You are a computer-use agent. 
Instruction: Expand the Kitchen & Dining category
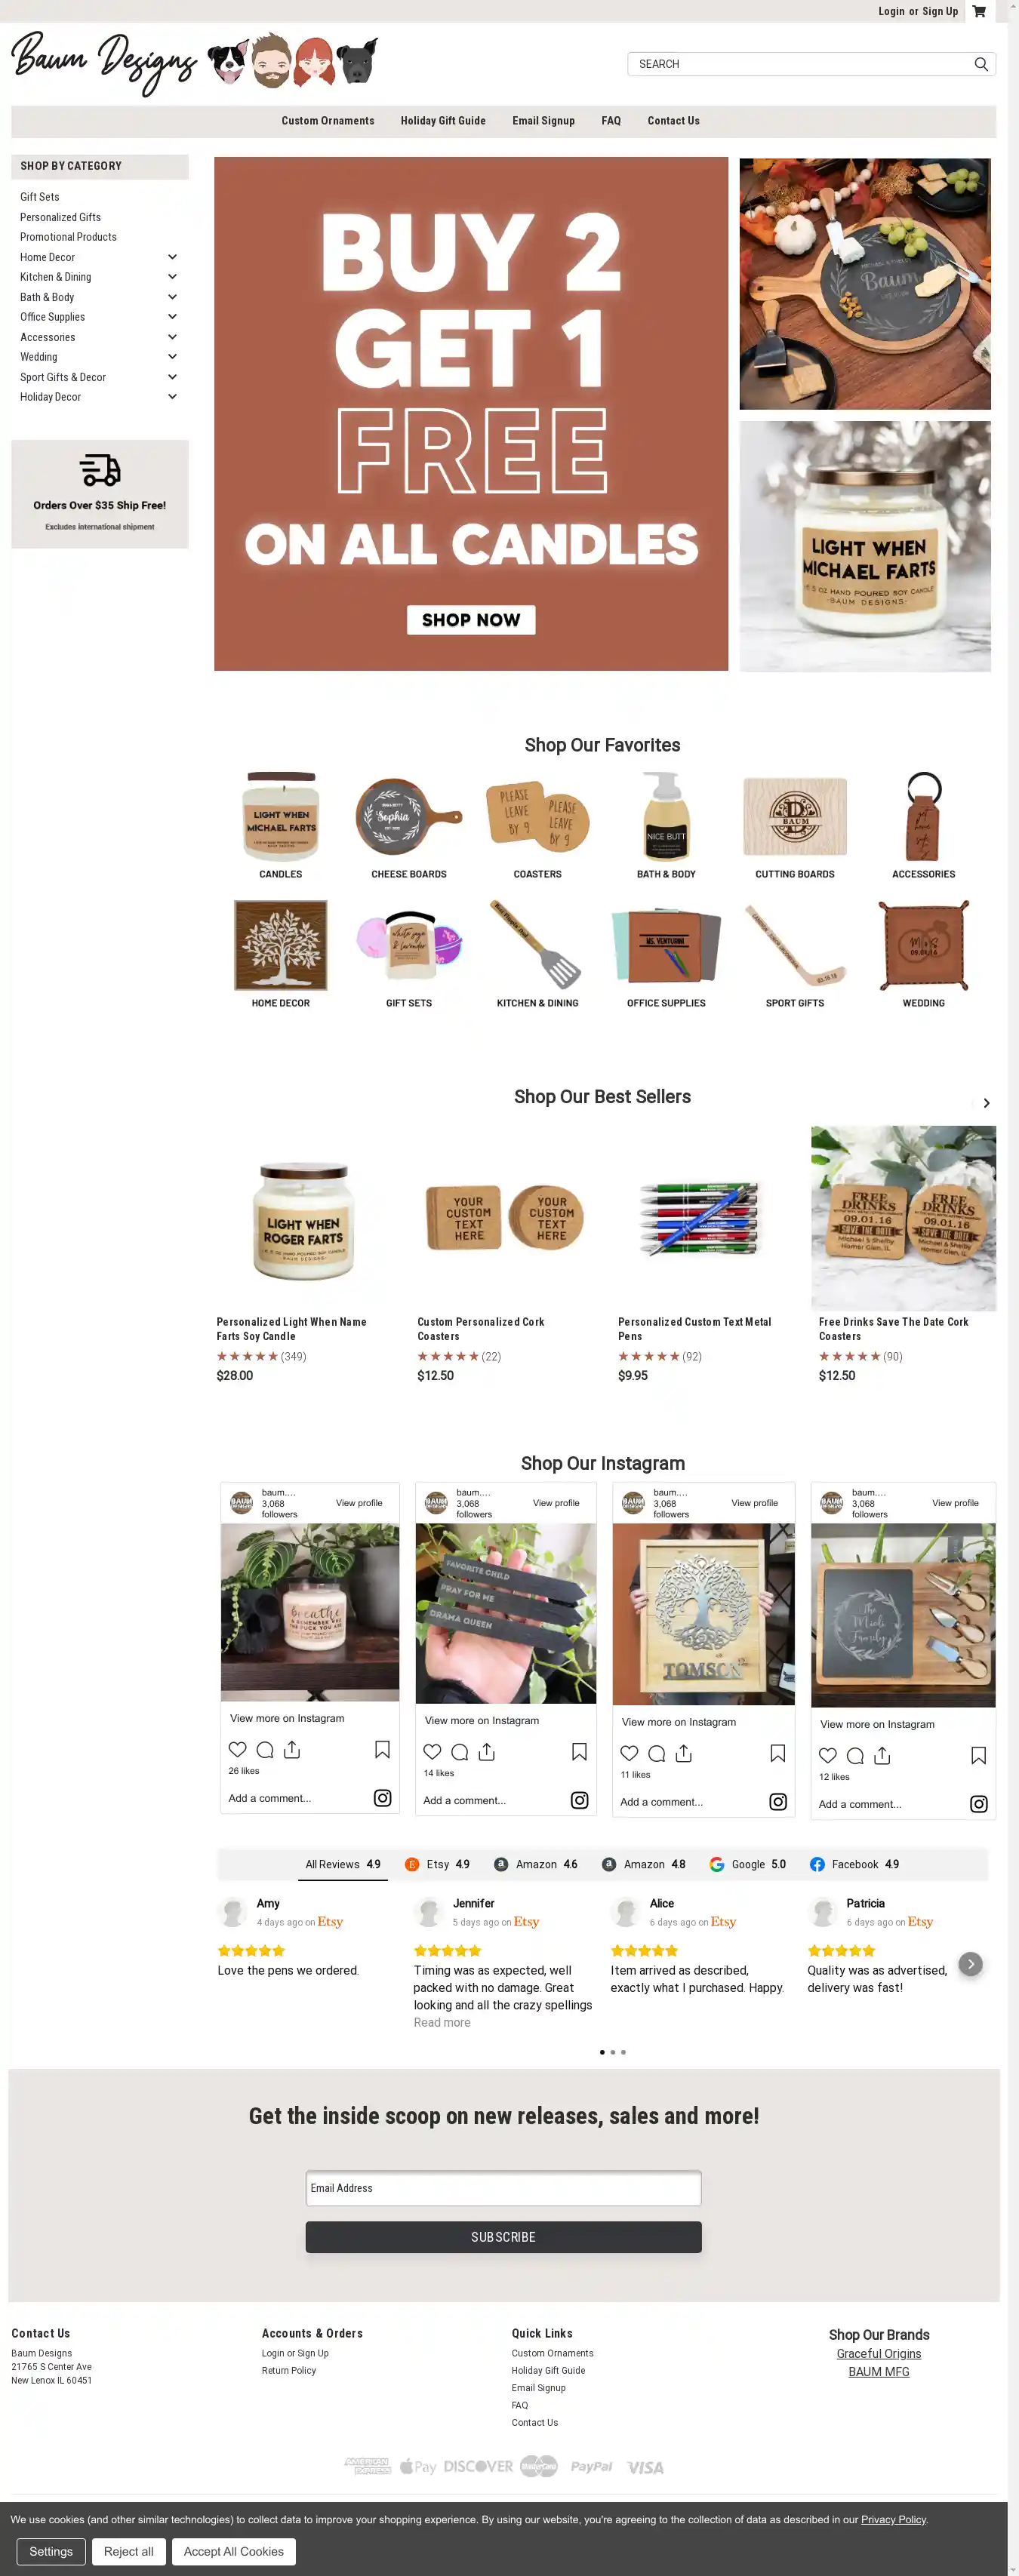(x=172, y=277)
